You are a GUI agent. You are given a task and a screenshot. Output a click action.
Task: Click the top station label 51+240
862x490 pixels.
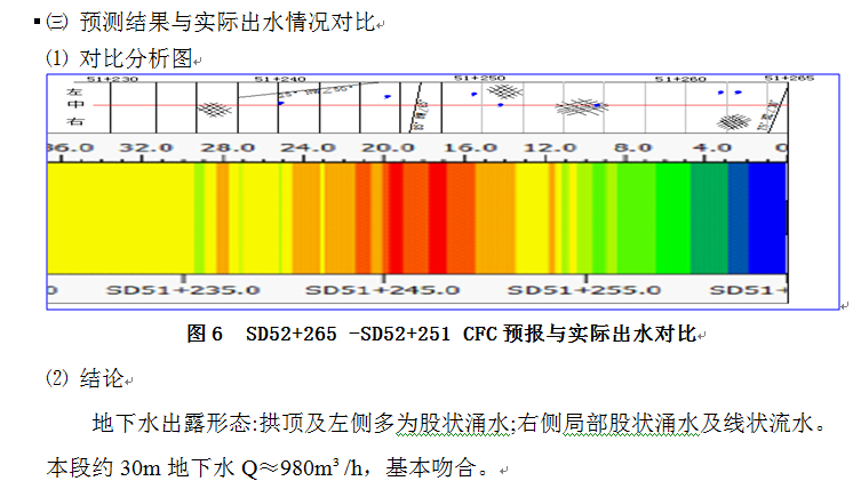point(280,79)
